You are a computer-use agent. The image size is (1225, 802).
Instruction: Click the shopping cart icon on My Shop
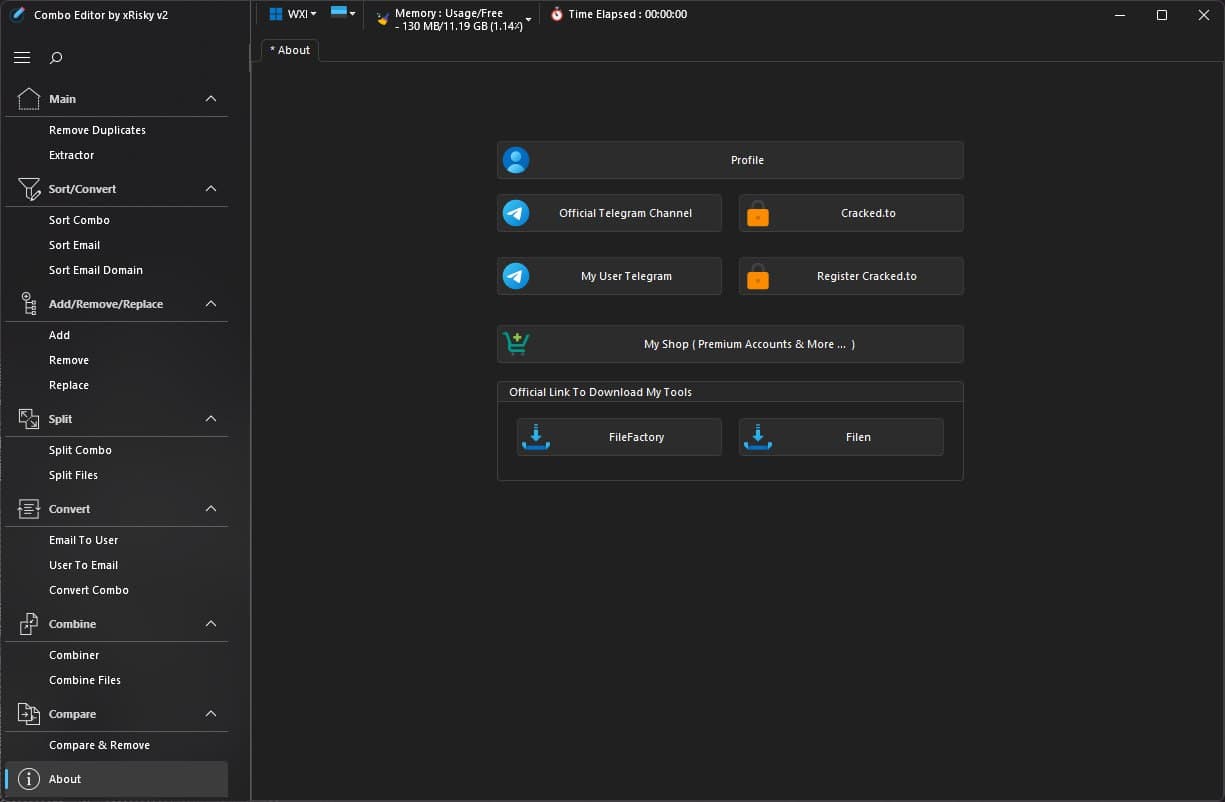pyautogui.click(x=515, y=343)
